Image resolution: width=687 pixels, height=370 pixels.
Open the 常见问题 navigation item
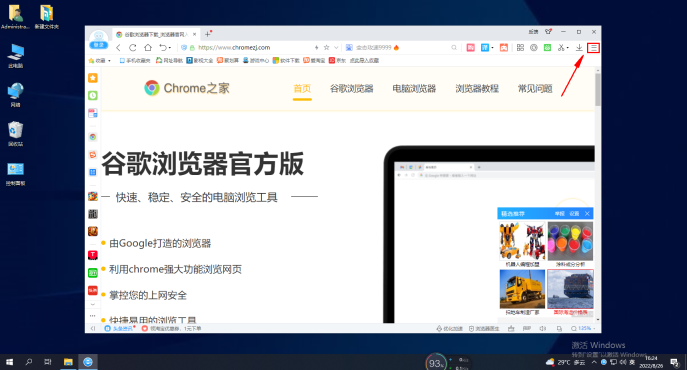[535, 89]
